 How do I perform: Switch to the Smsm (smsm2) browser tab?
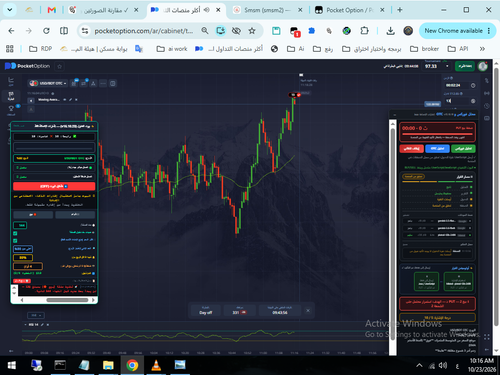[268, 10]
